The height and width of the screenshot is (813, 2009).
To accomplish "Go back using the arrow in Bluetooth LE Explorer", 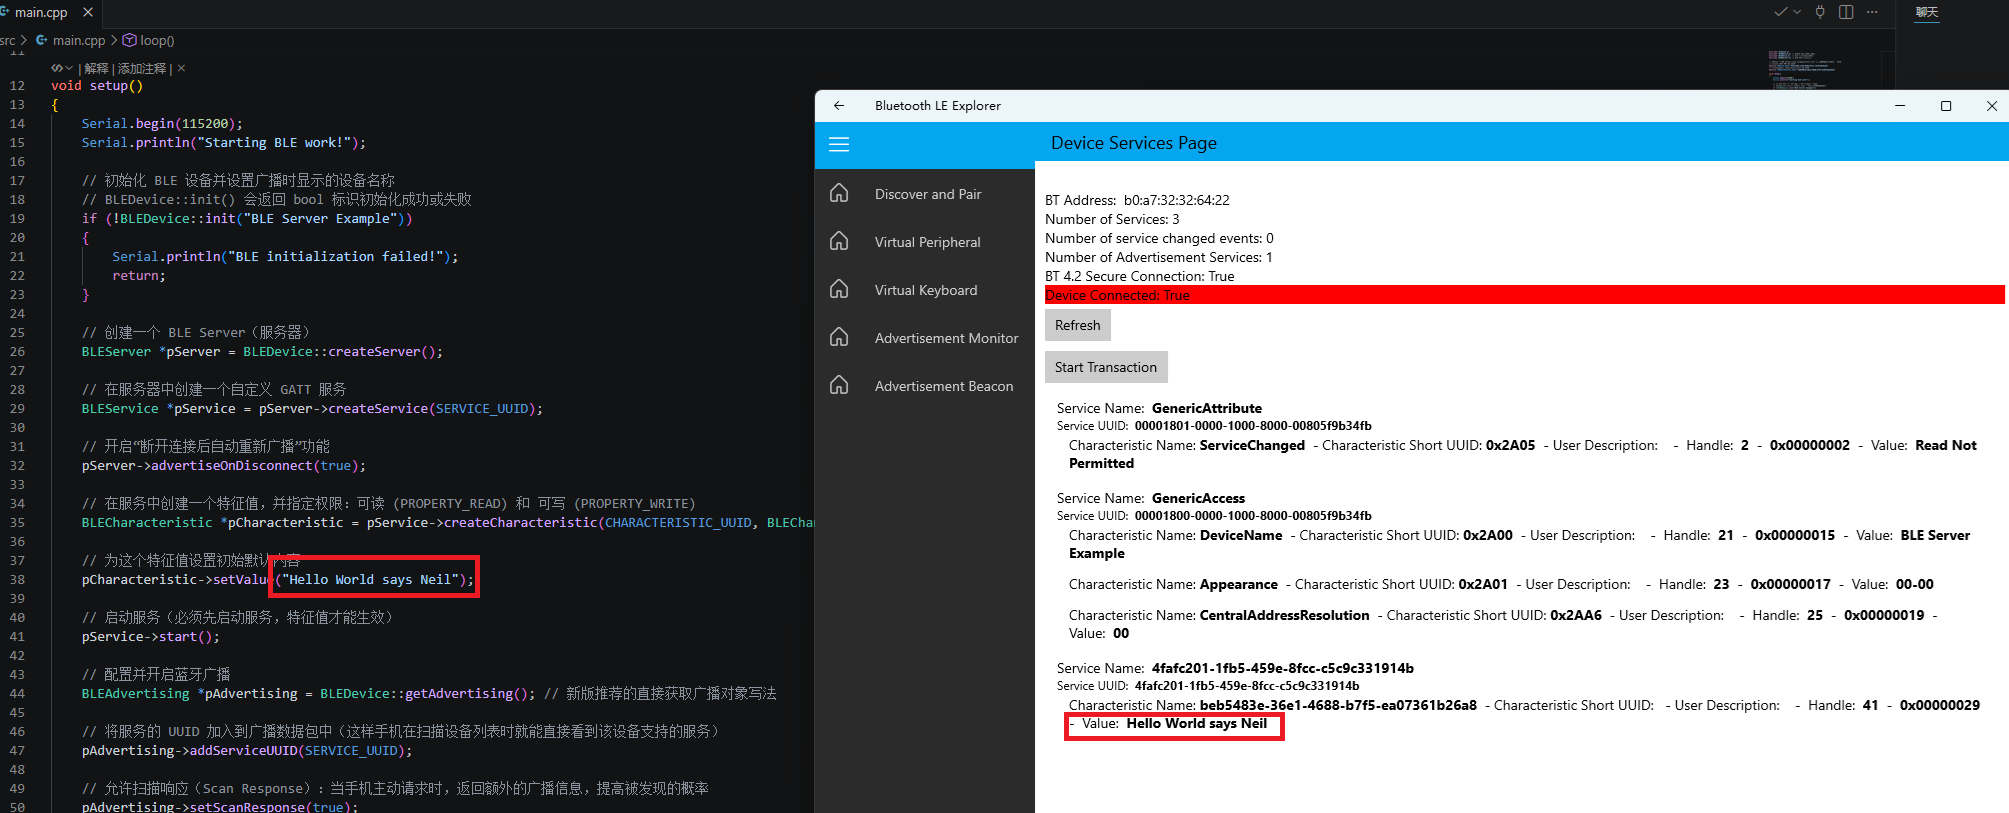I will click(x=839, y=105).
